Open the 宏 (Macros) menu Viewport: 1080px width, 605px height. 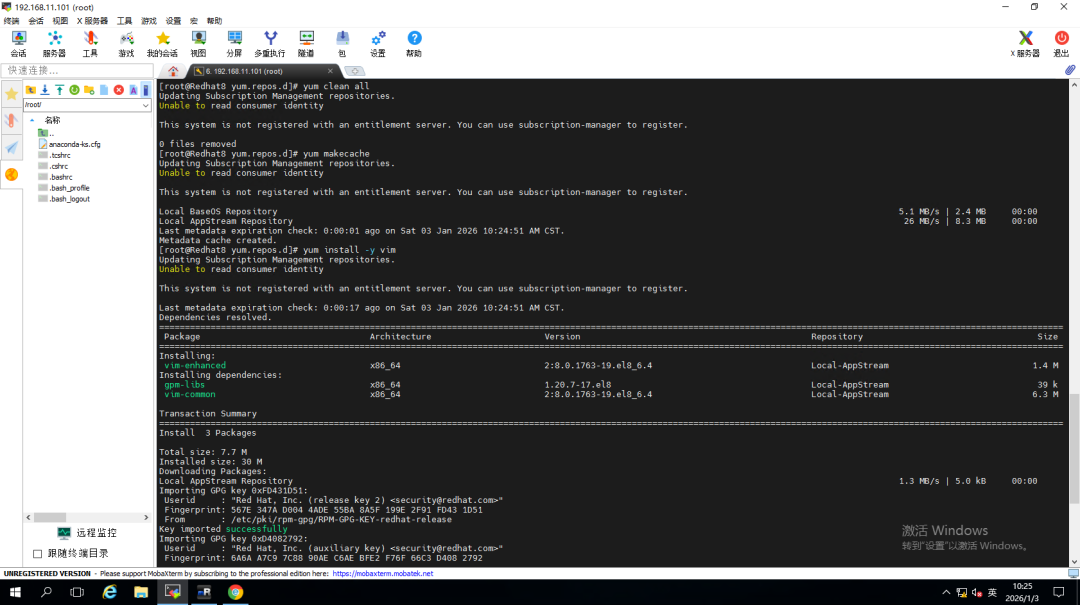coord(194,21)
